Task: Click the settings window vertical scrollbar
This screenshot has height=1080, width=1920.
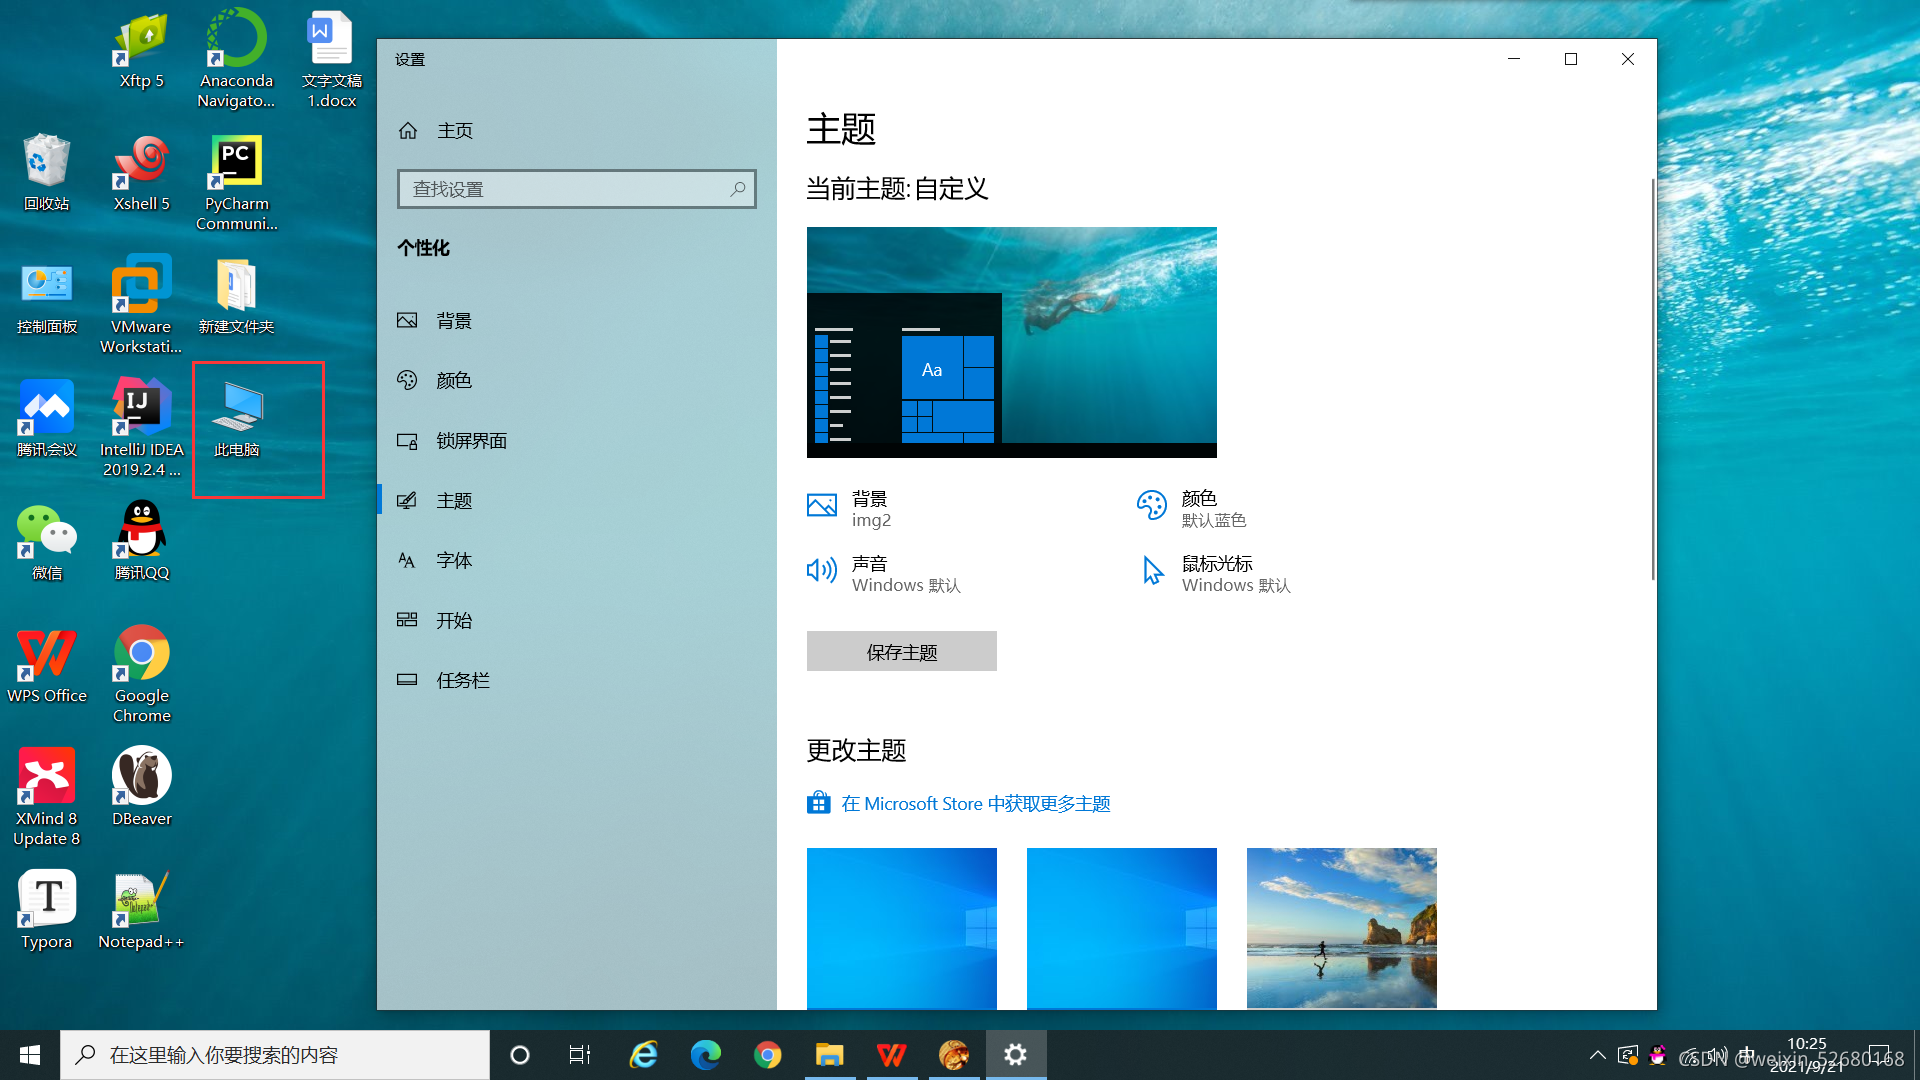Action: point(1652,380)
